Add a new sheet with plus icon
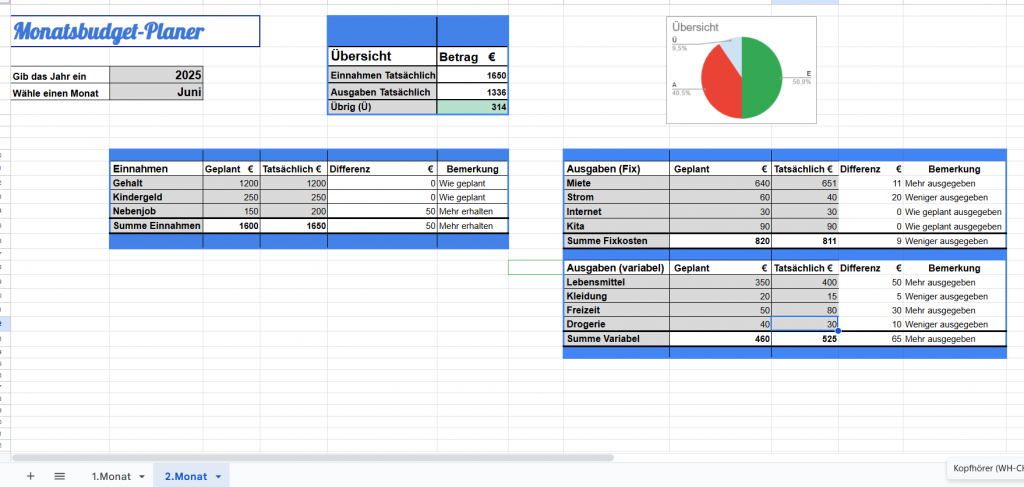This screenshot has height=487, width=1024. point(30,476)
